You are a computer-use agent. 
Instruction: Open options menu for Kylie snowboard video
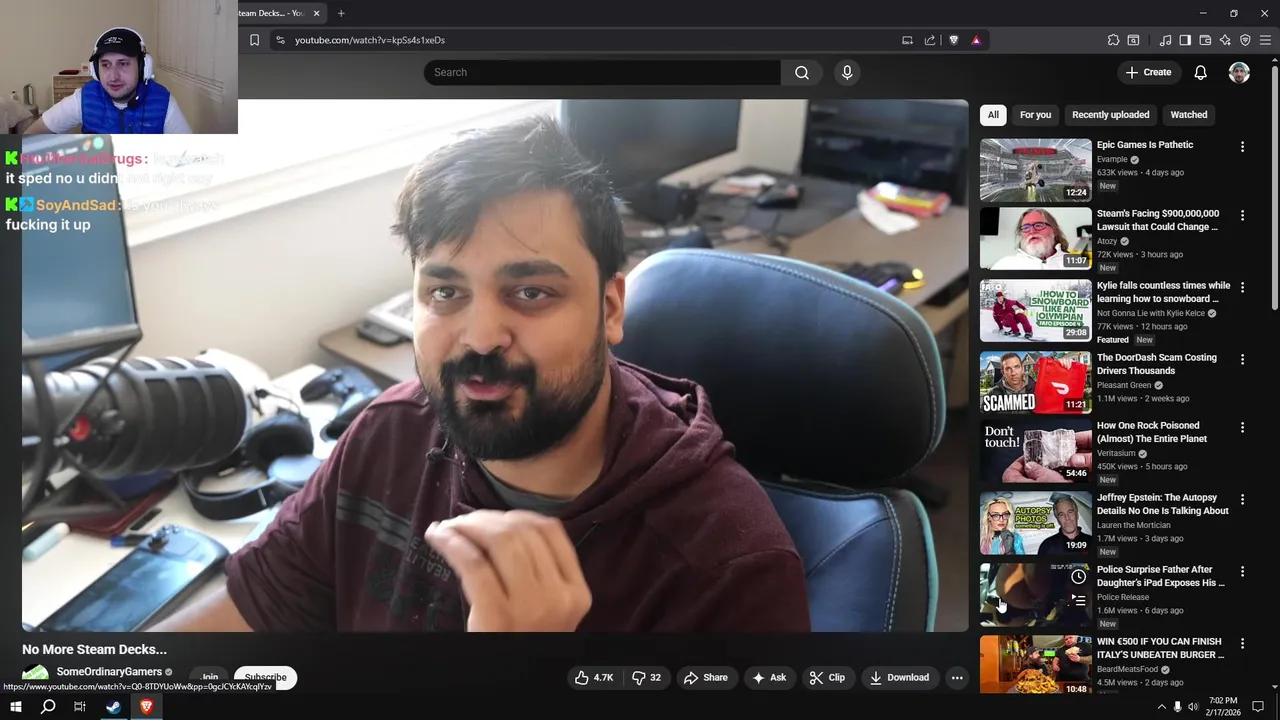pyautogui.click(x=1242, y=287)
